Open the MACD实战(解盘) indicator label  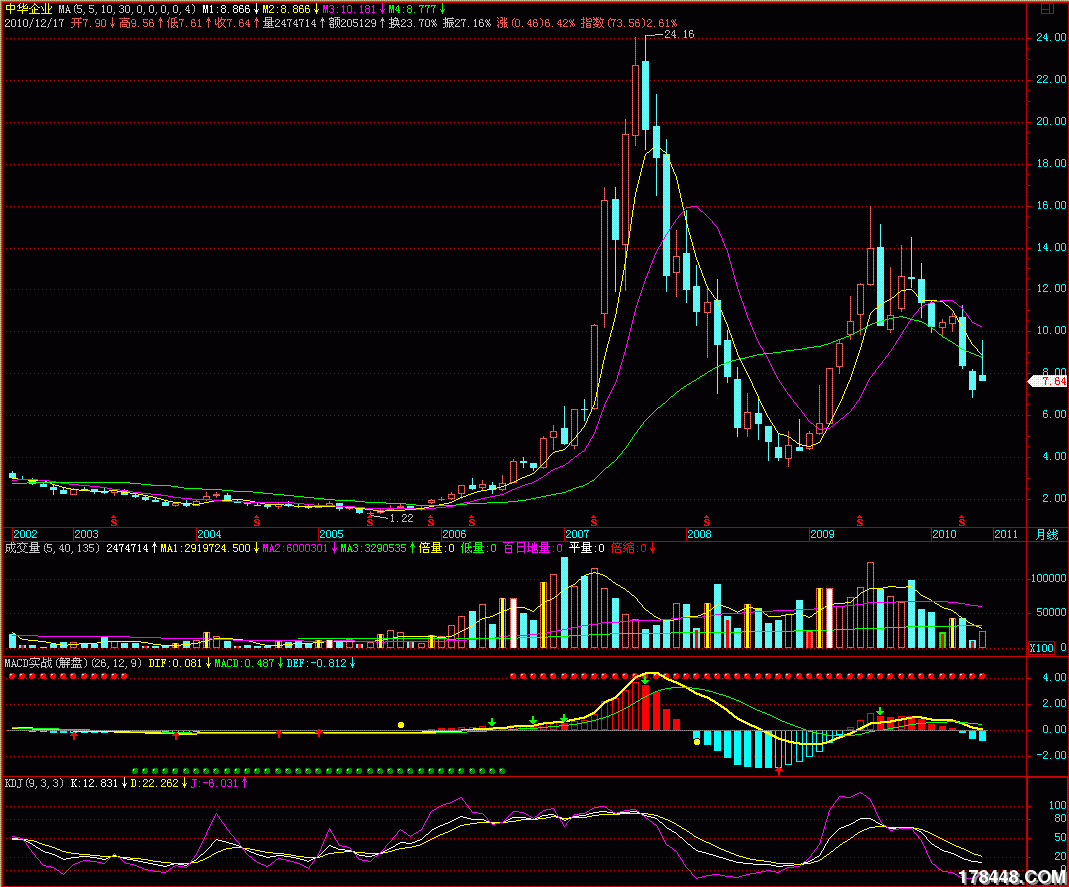[46, 663]
